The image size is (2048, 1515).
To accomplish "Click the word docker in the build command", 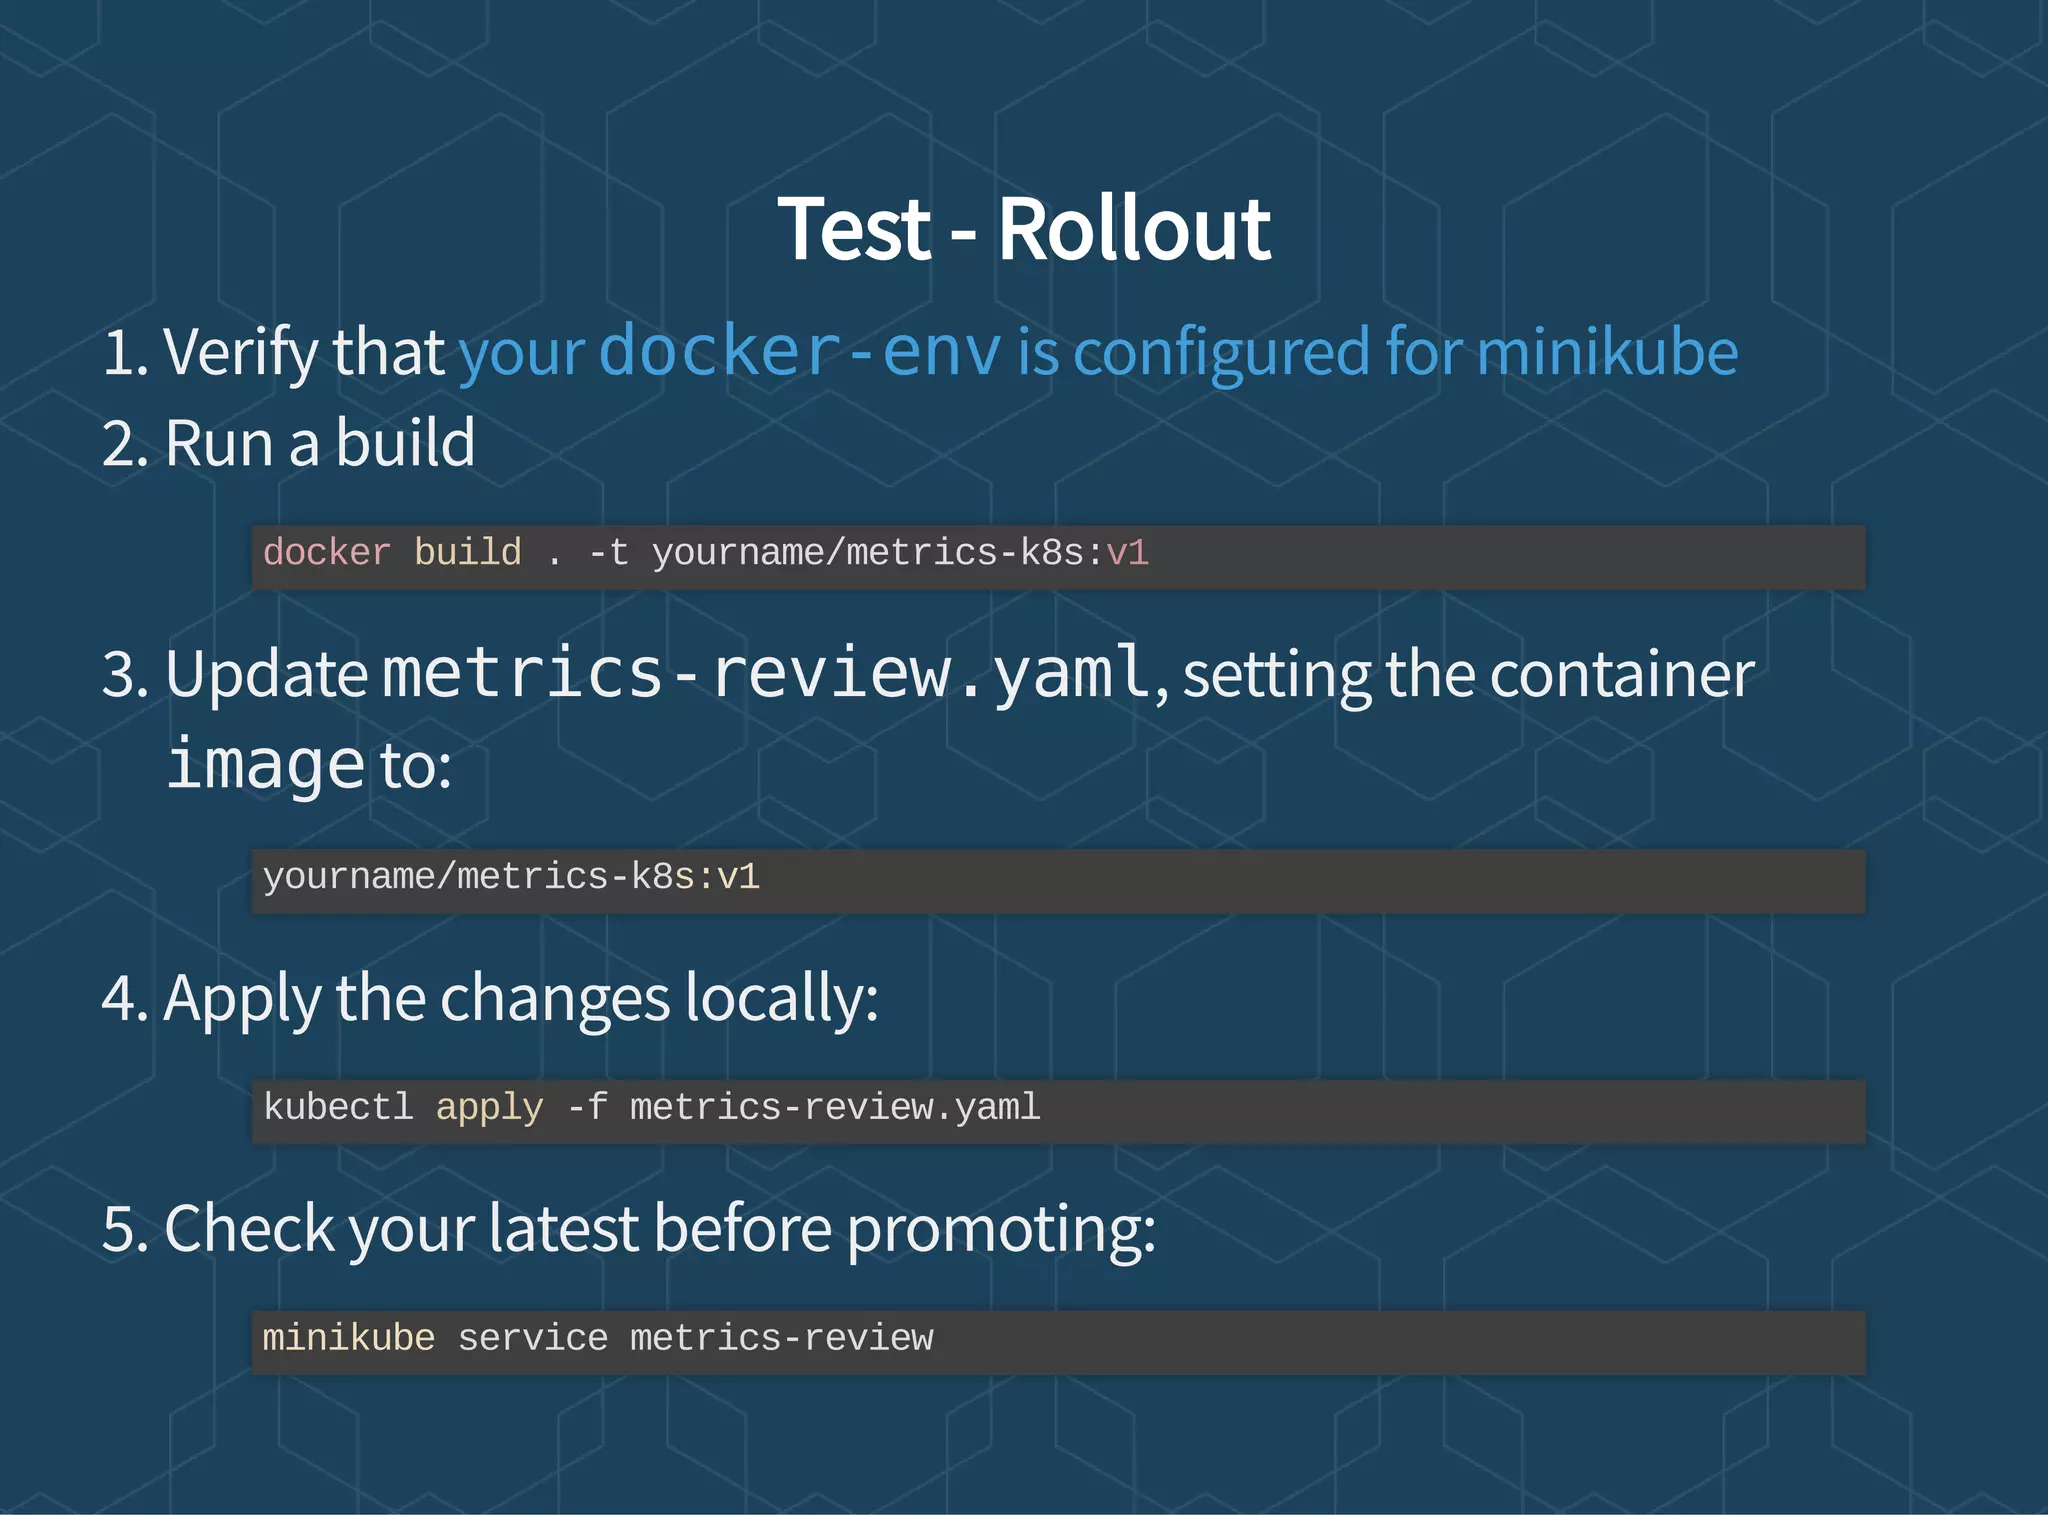I will [326, 553].
